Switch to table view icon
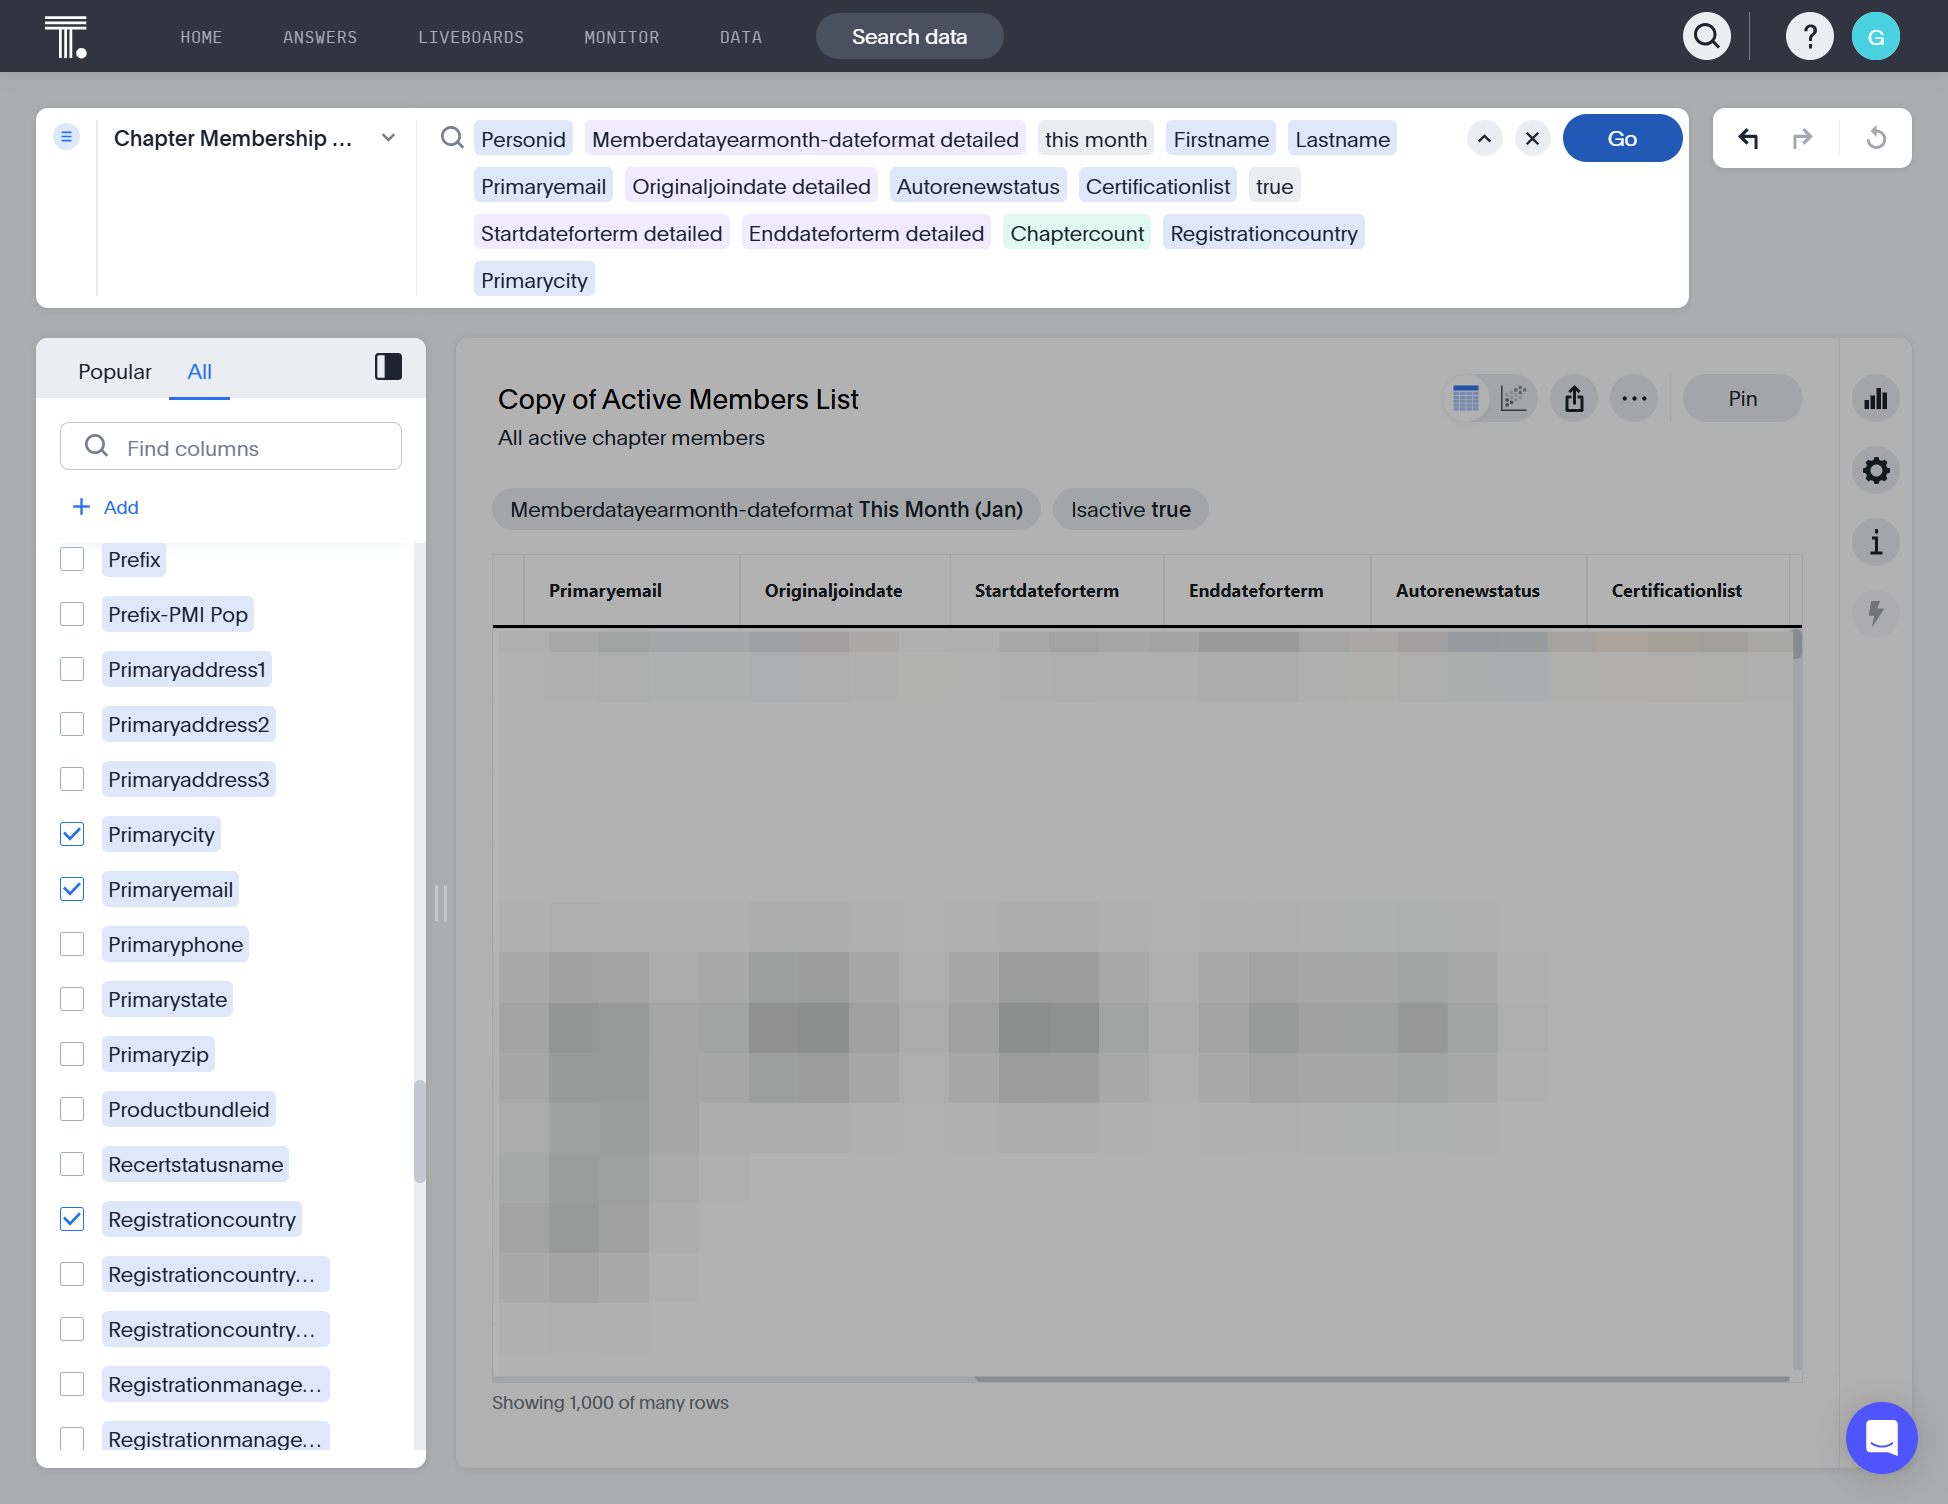The height and width of the screenshot is (1504, 1948). click(1466, 399)
